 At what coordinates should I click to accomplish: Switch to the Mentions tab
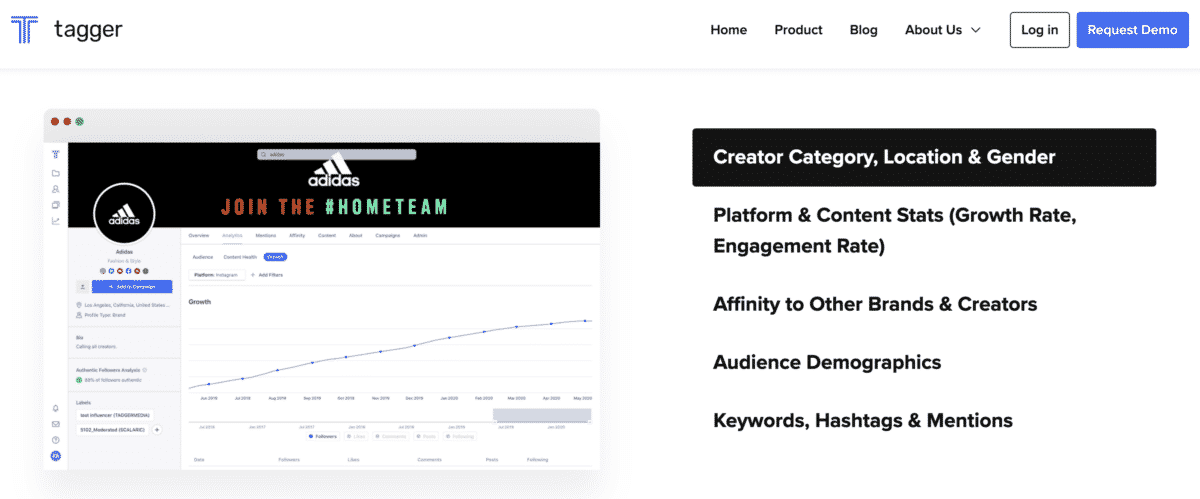click(x=265, y=236)
